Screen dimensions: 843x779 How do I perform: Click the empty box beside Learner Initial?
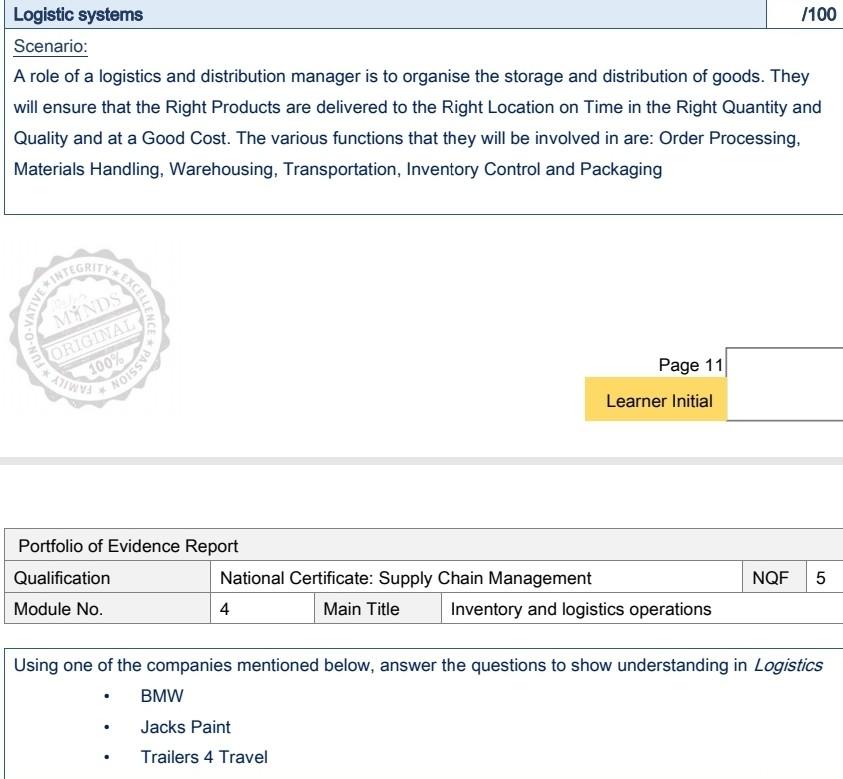(784, 384)
